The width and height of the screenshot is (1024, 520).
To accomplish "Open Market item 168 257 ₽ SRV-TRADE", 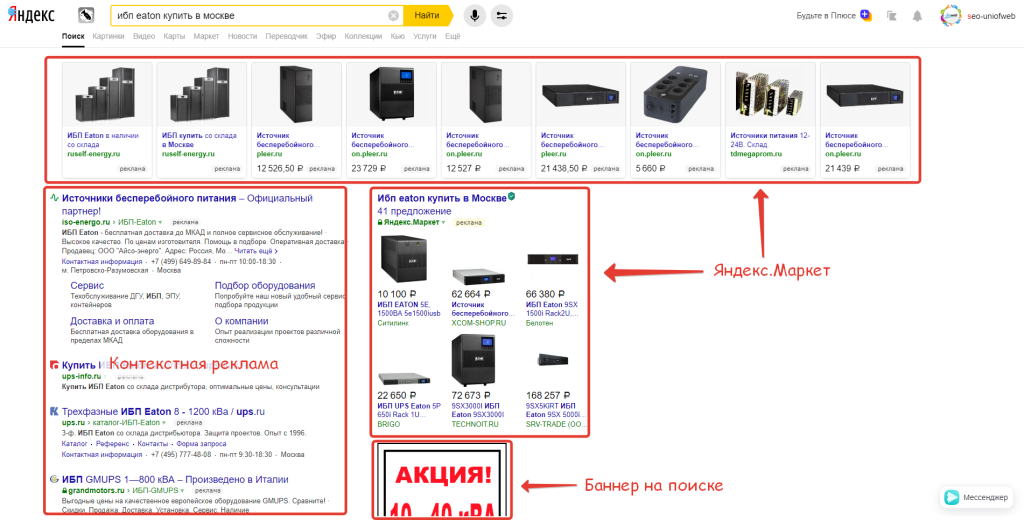I will pyautogui.click(x=556, y=381).
